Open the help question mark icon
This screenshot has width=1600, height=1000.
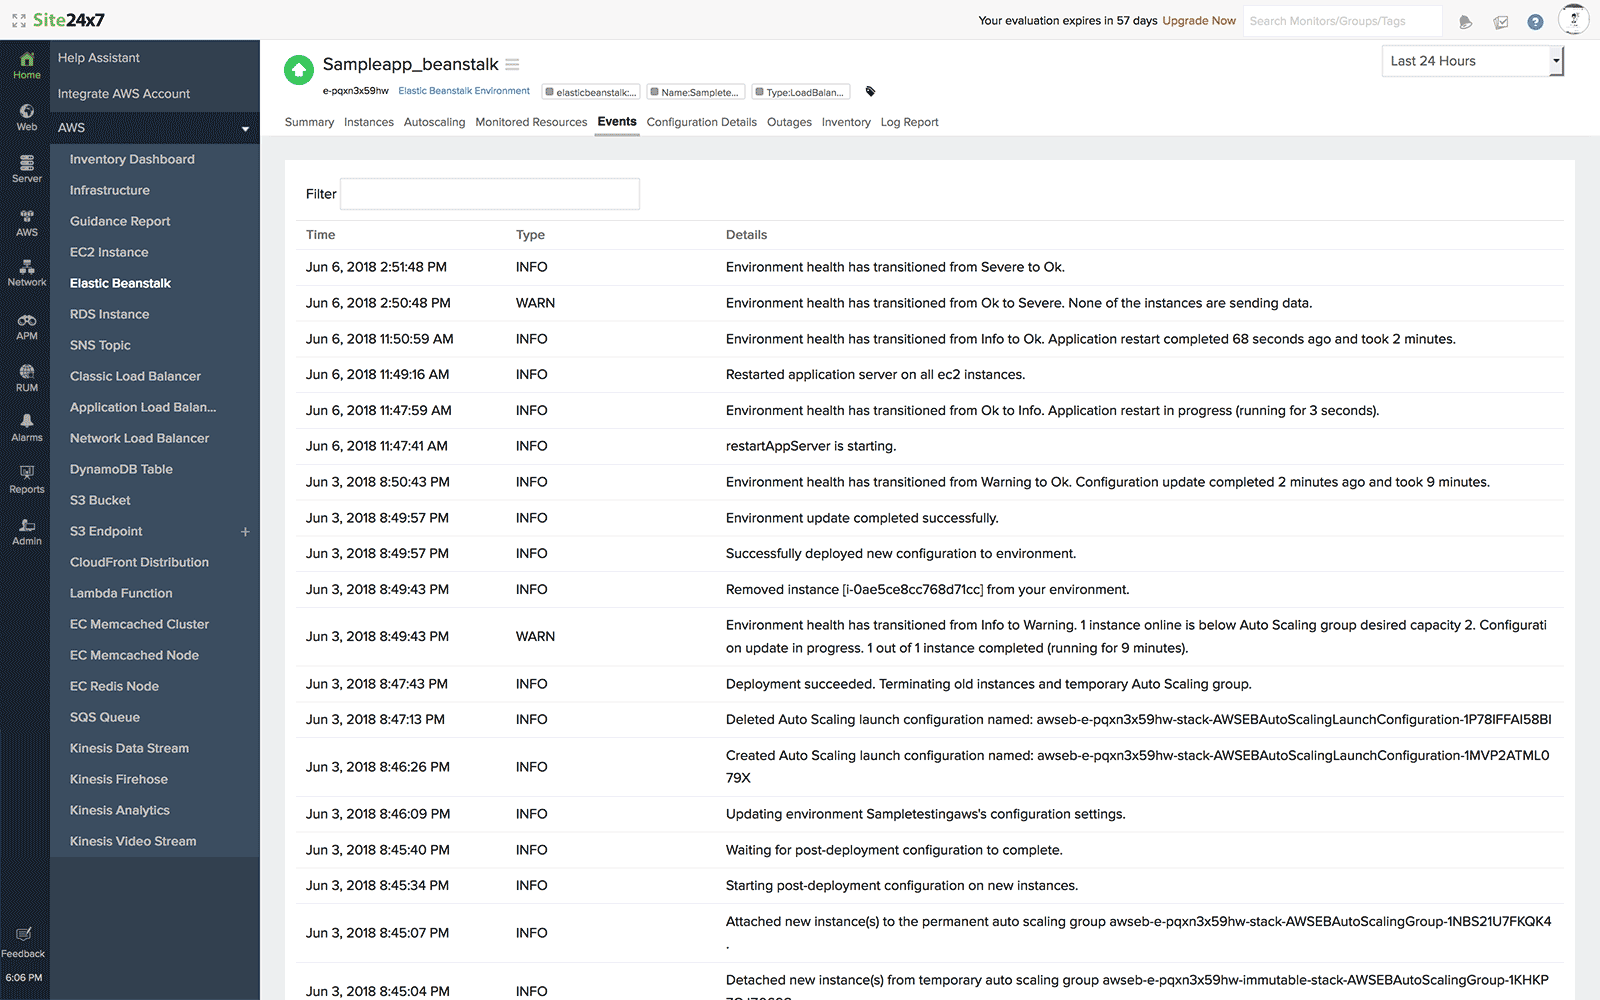(1535, 21)
